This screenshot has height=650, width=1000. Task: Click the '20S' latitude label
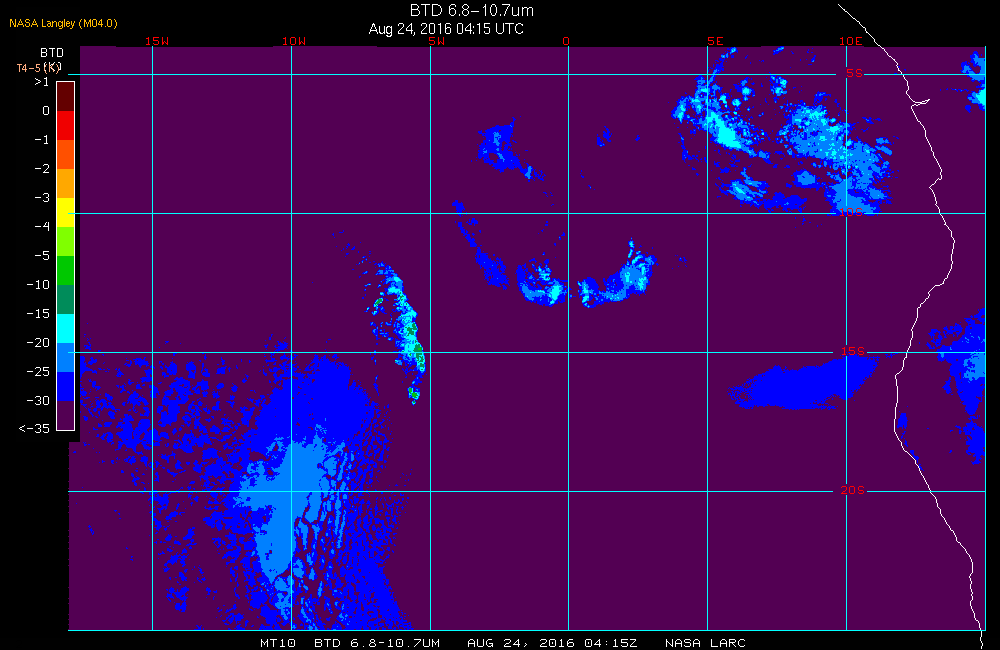[x=853, y=490]
